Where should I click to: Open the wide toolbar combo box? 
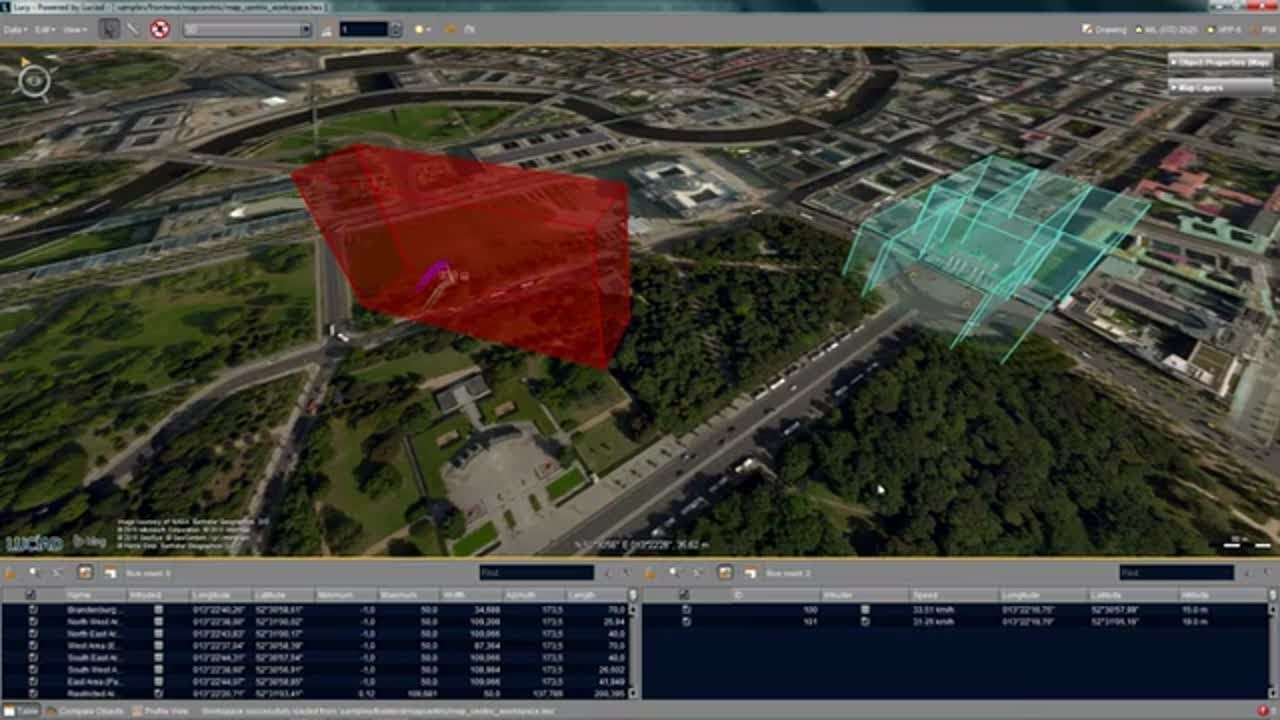(x=248, y=30)
